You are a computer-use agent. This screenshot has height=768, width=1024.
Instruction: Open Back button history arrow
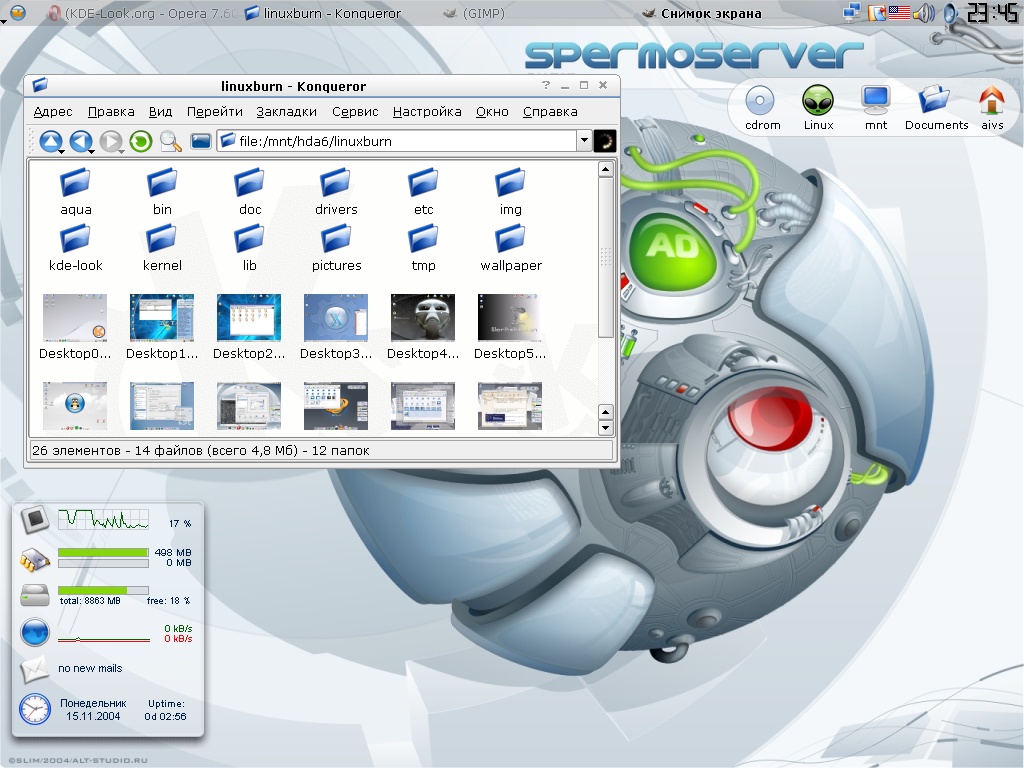click(91, 152)
